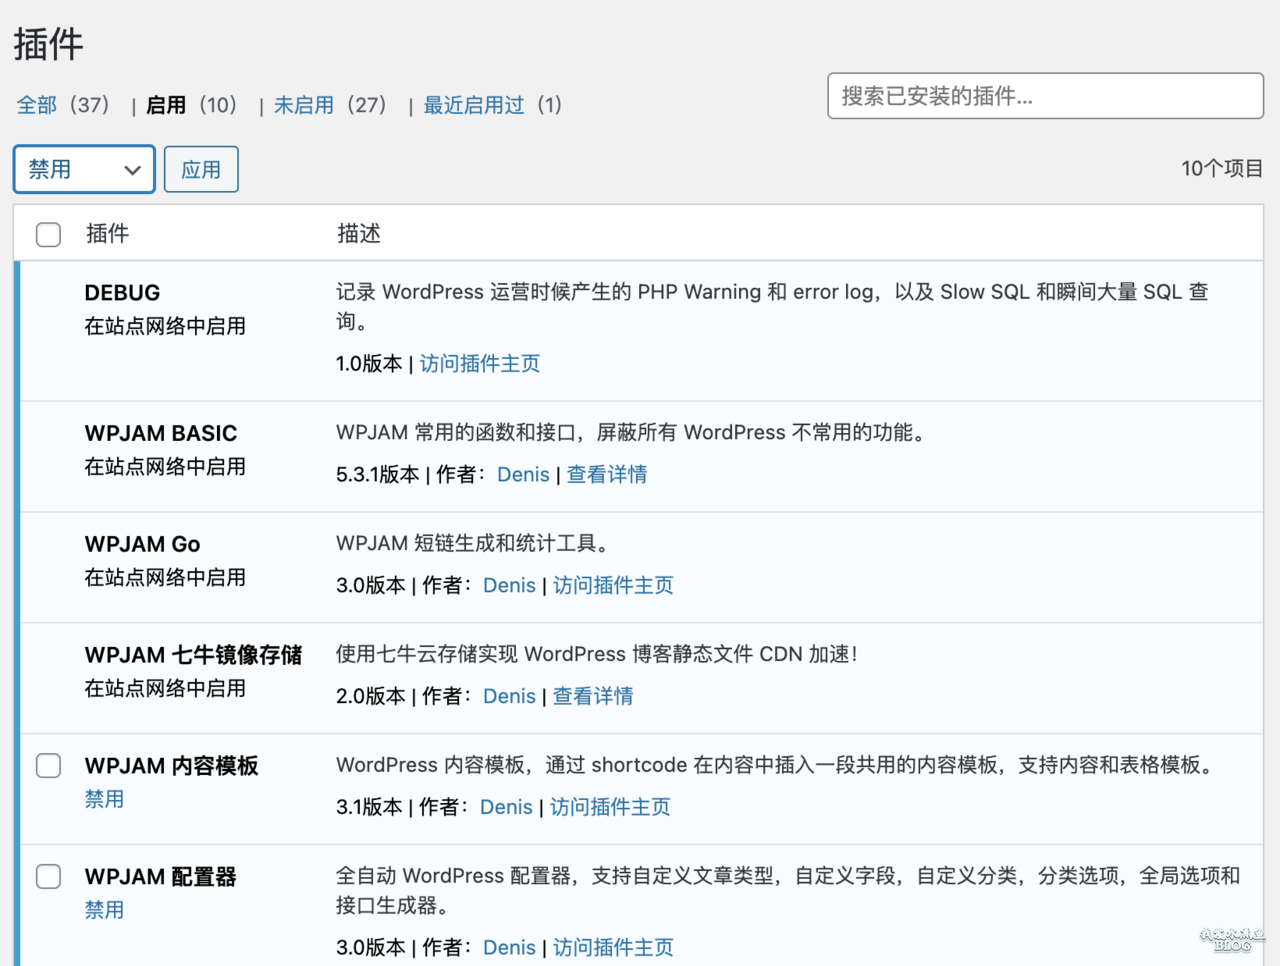Click the 5.3.1版本 version text

click(377, 474)
